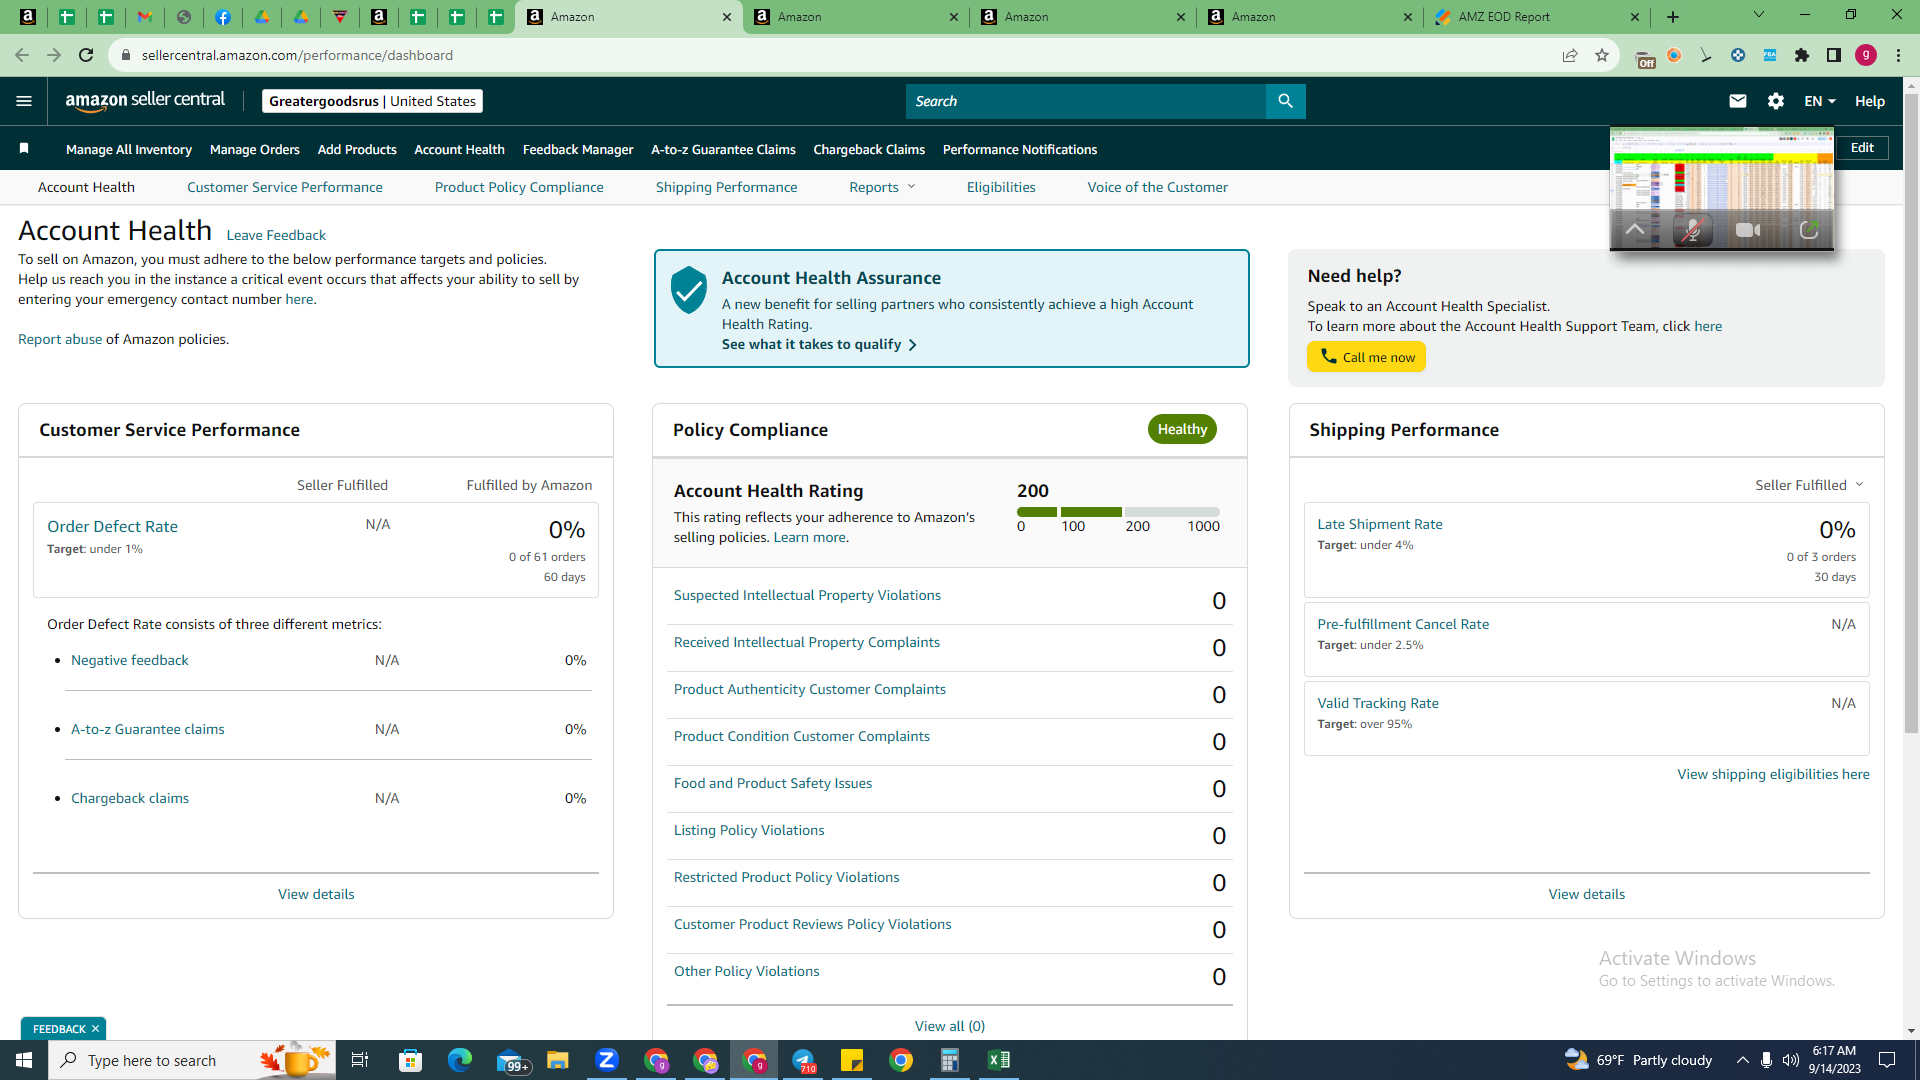Open the Late Shipment Rate link
Image resolution: width=1920 pixels, height=1080 pixels.
click(1380, 524)
